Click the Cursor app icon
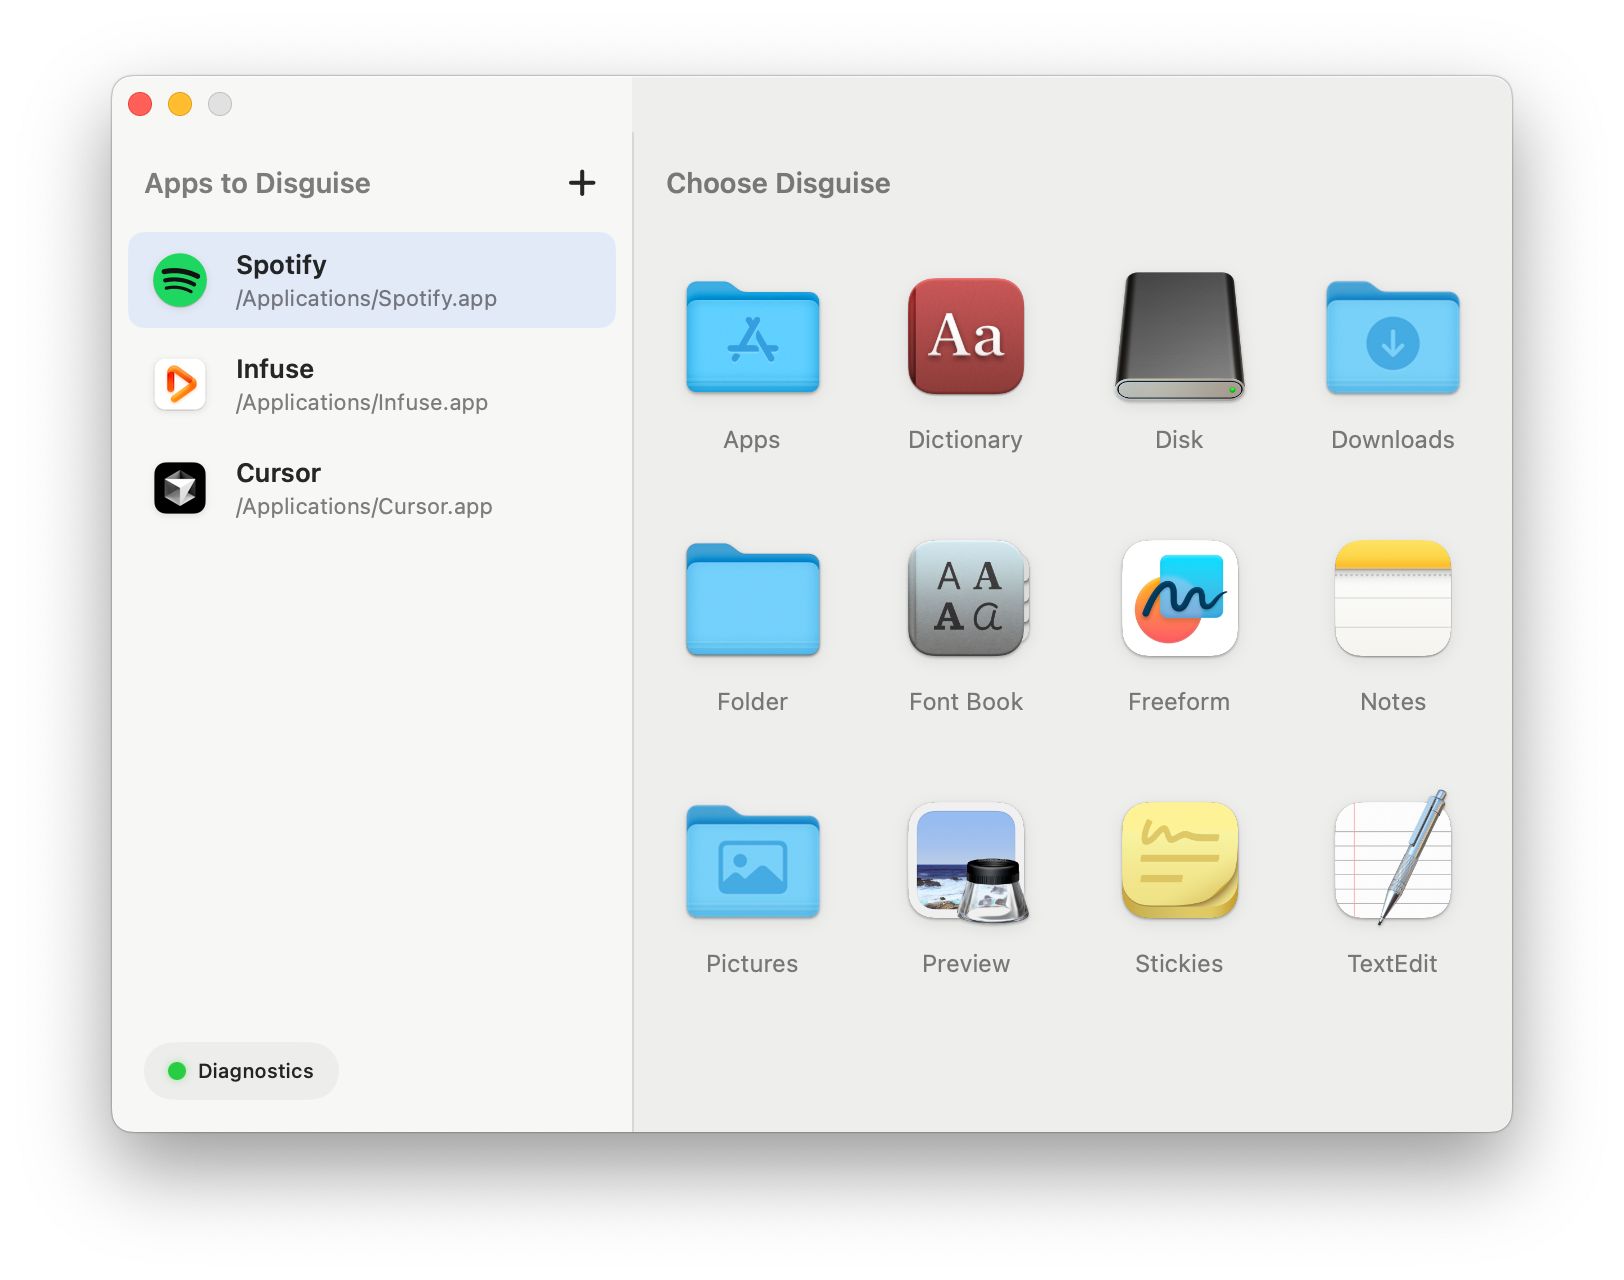Screen dimensions: 1624x1280 179,488
